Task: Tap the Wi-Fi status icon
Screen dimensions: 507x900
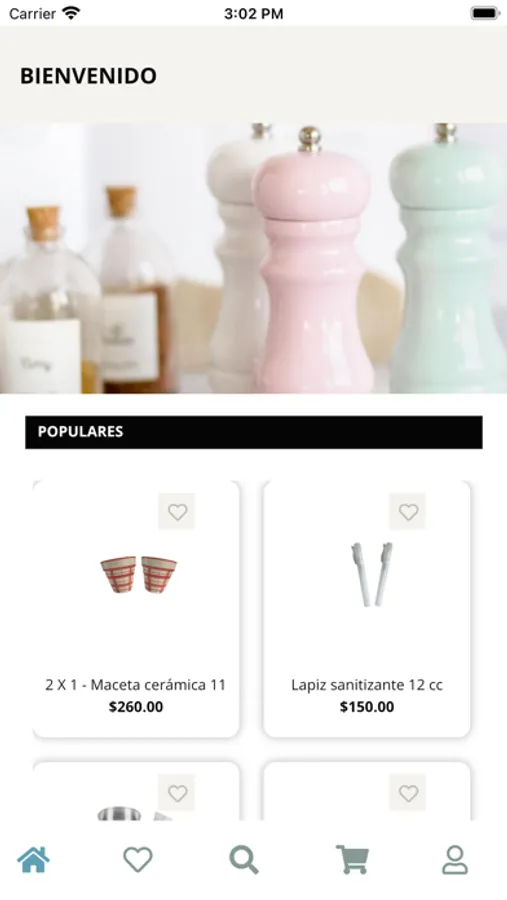Action: [x=71, y=13]
